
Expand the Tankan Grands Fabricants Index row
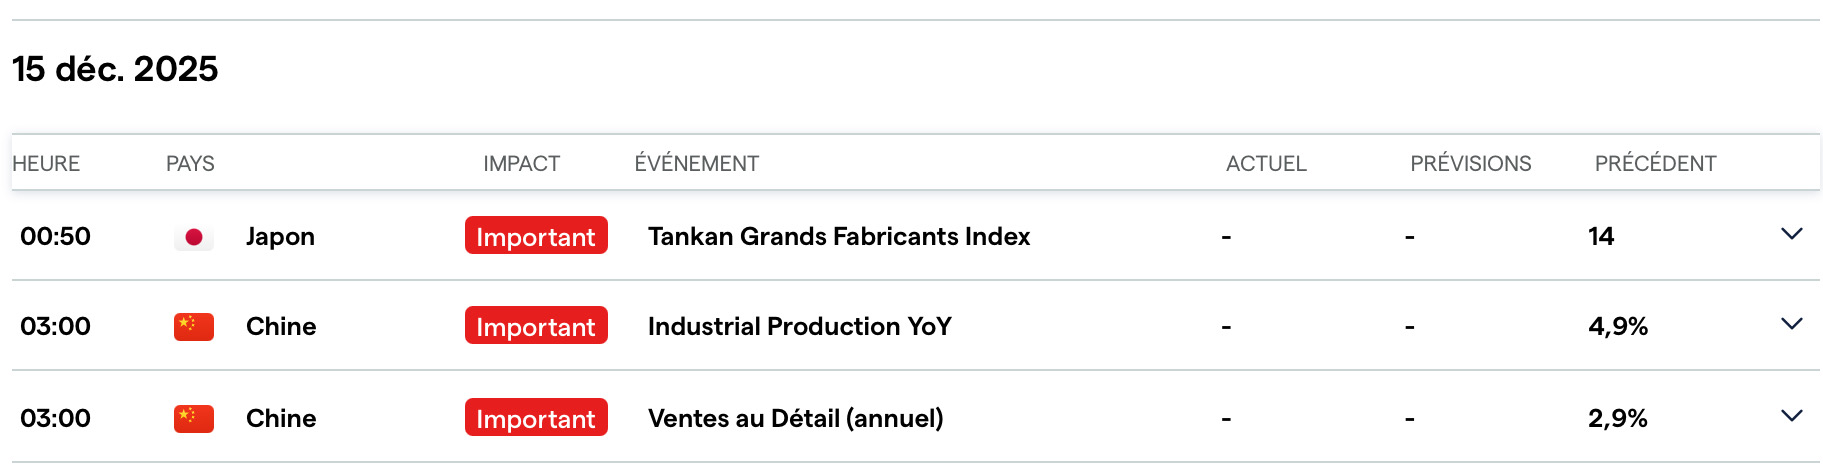pyautogui.click(x=1791, y=234)
